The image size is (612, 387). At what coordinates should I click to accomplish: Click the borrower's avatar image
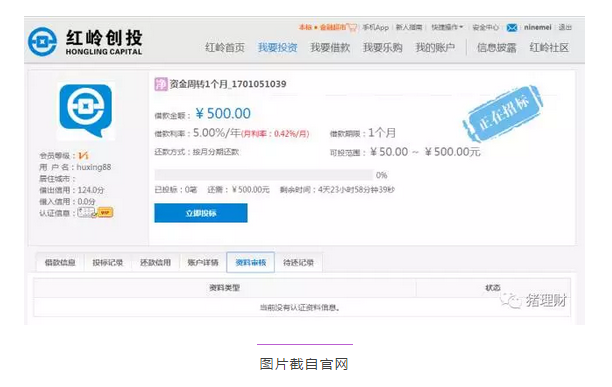(86, 111)
